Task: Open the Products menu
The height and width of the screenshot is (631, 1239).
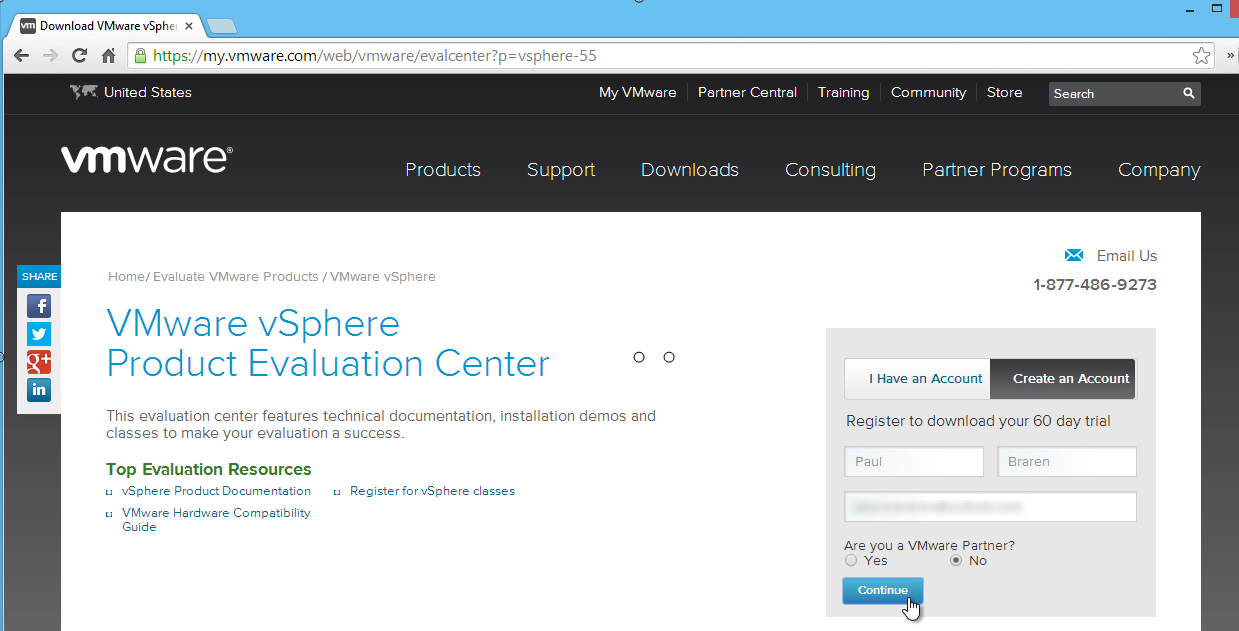Action: pos(443,170)
